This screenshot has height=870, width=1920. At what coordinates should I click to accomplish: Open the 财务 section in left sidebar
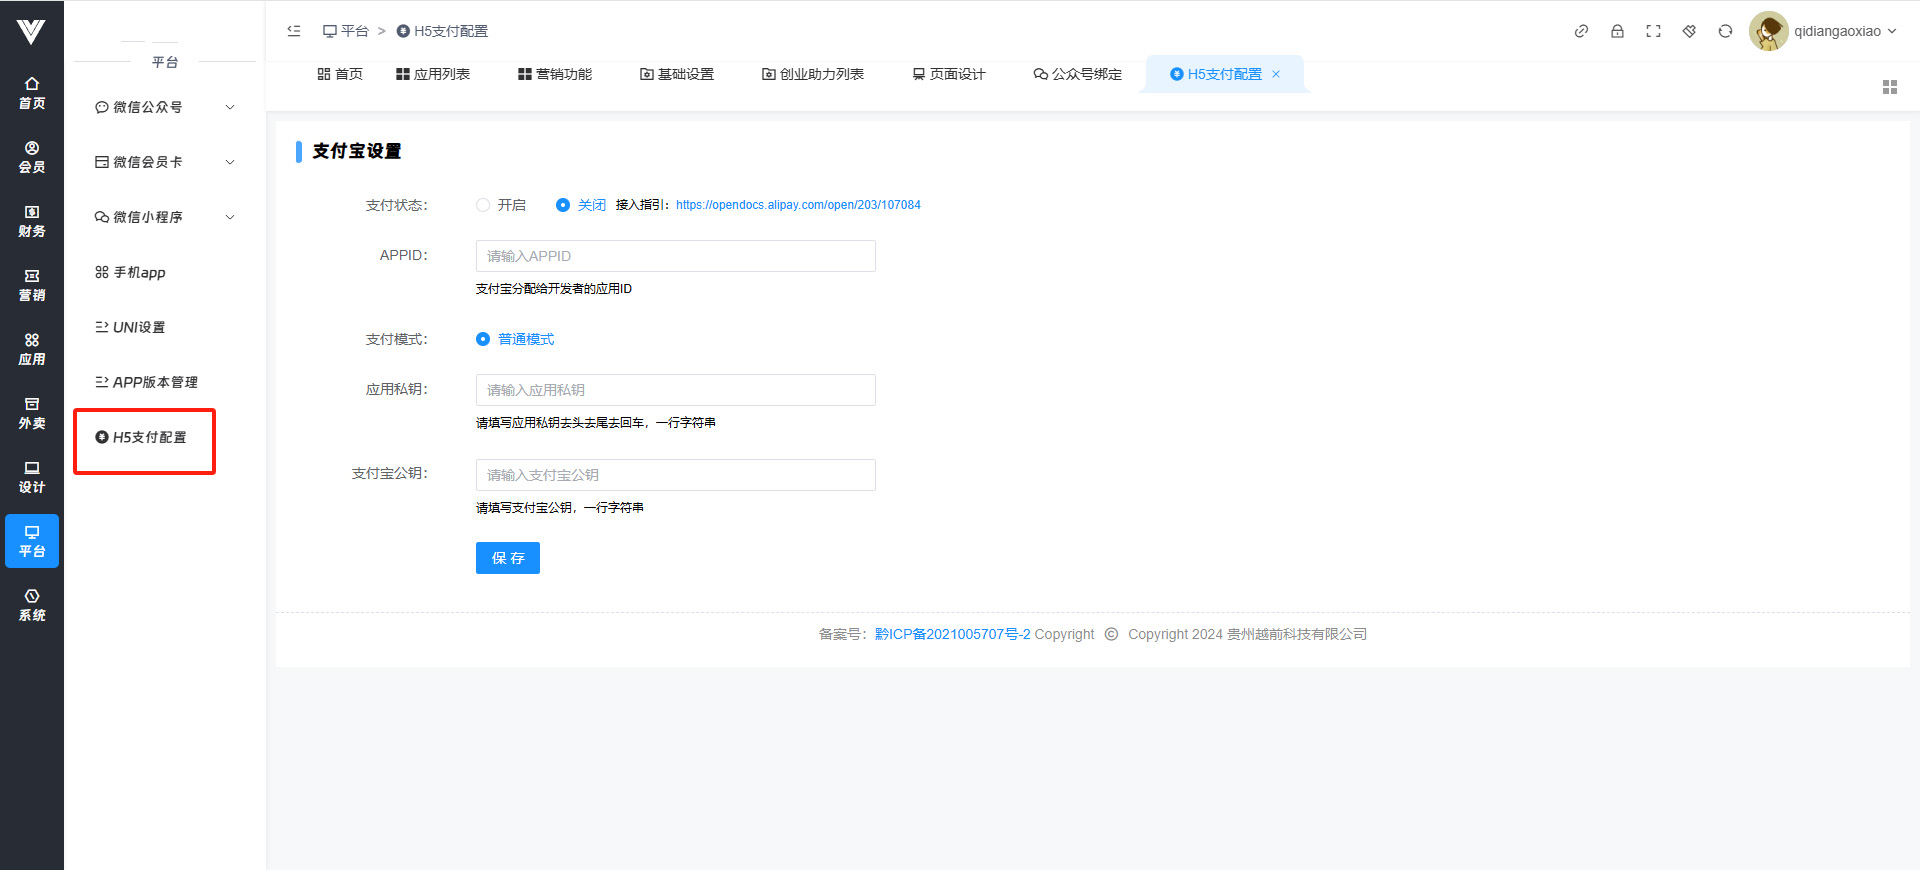(32, 221)
